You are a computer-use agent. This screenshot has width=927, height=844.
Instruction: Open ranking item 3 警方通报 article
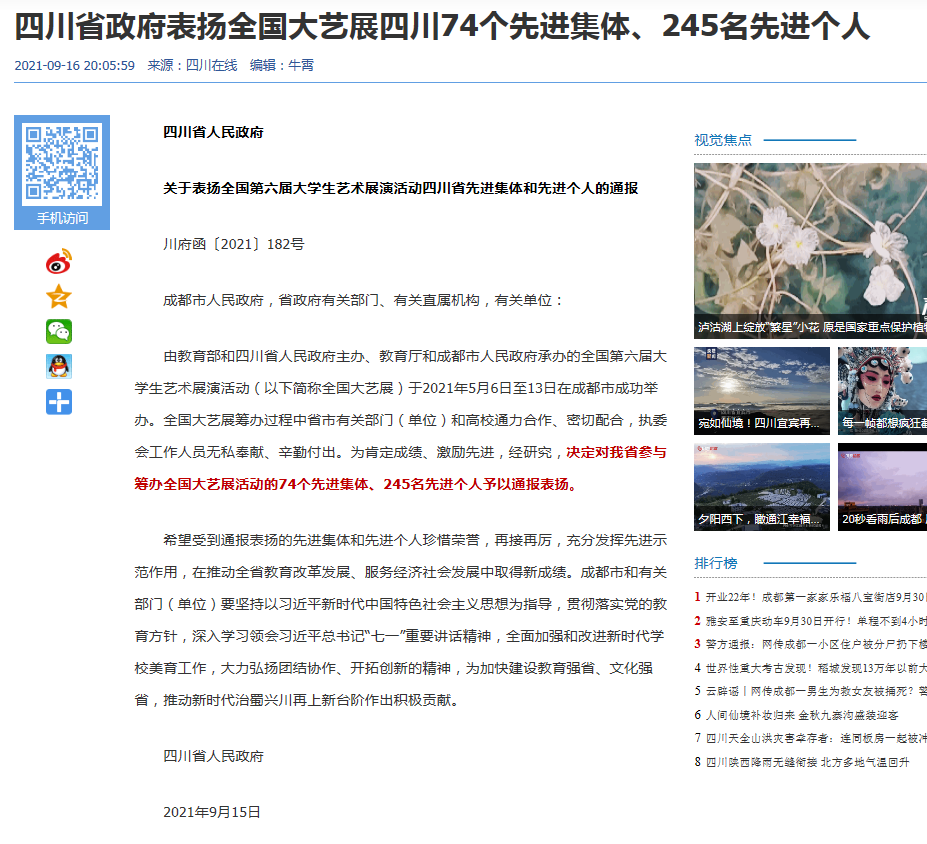[x=814, y=644]
